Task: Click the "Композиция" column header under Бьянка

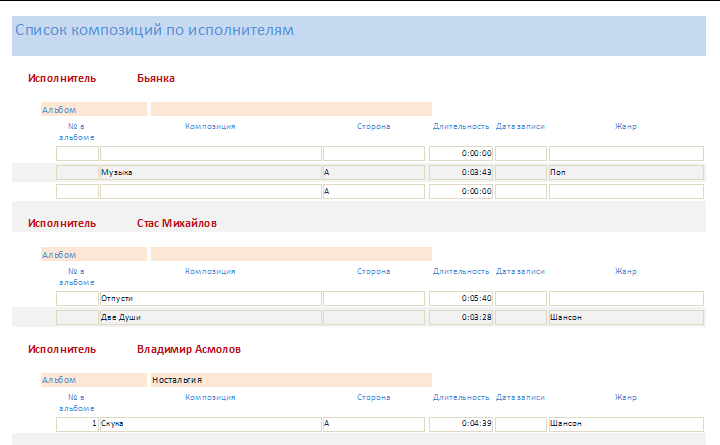Action: coord(210,126)
